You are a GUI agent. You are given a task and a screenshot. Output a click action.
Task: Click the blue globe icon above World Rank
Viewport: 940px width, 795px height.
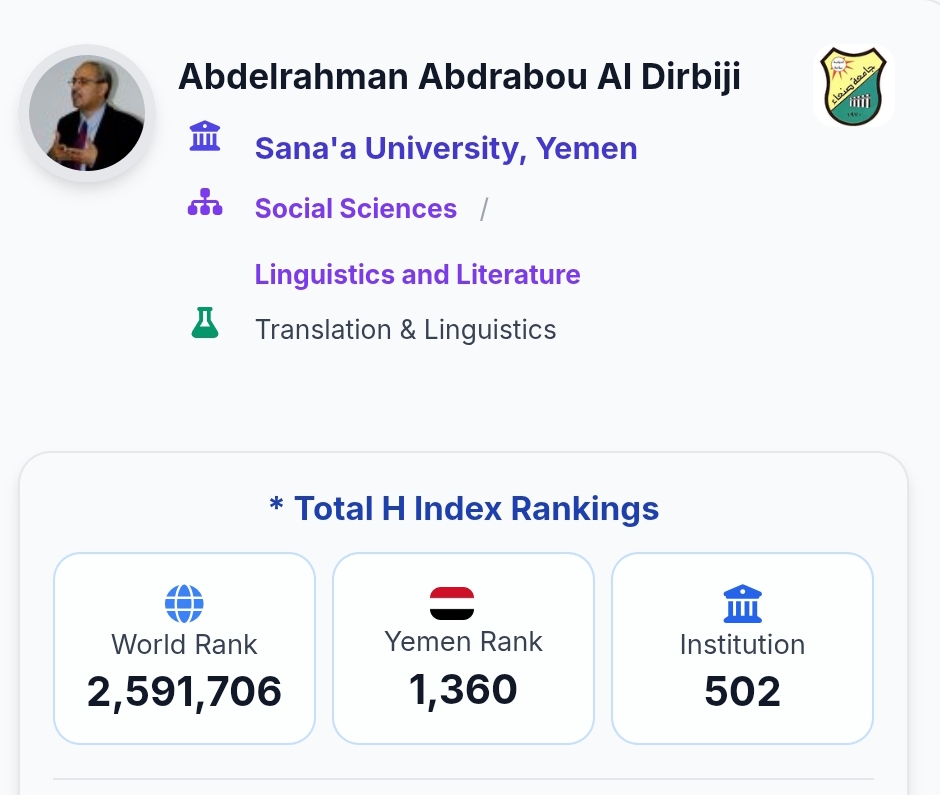(184, 604)
